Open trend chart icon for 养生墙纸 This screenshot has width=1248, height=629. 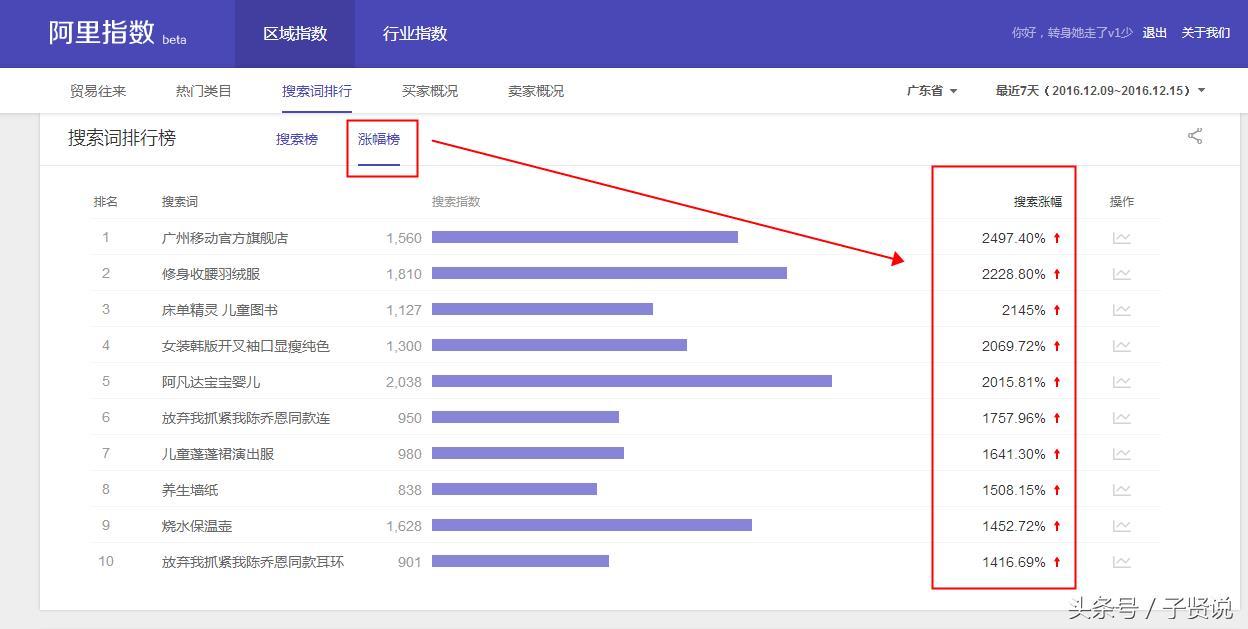click(1122, 490)
